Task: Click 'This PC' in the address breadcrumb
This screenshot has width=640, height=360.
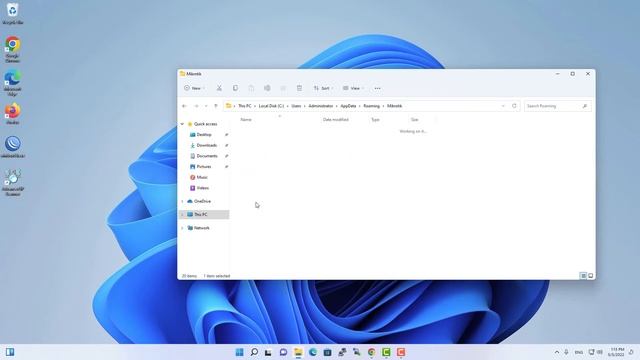Action: (245, 106)
